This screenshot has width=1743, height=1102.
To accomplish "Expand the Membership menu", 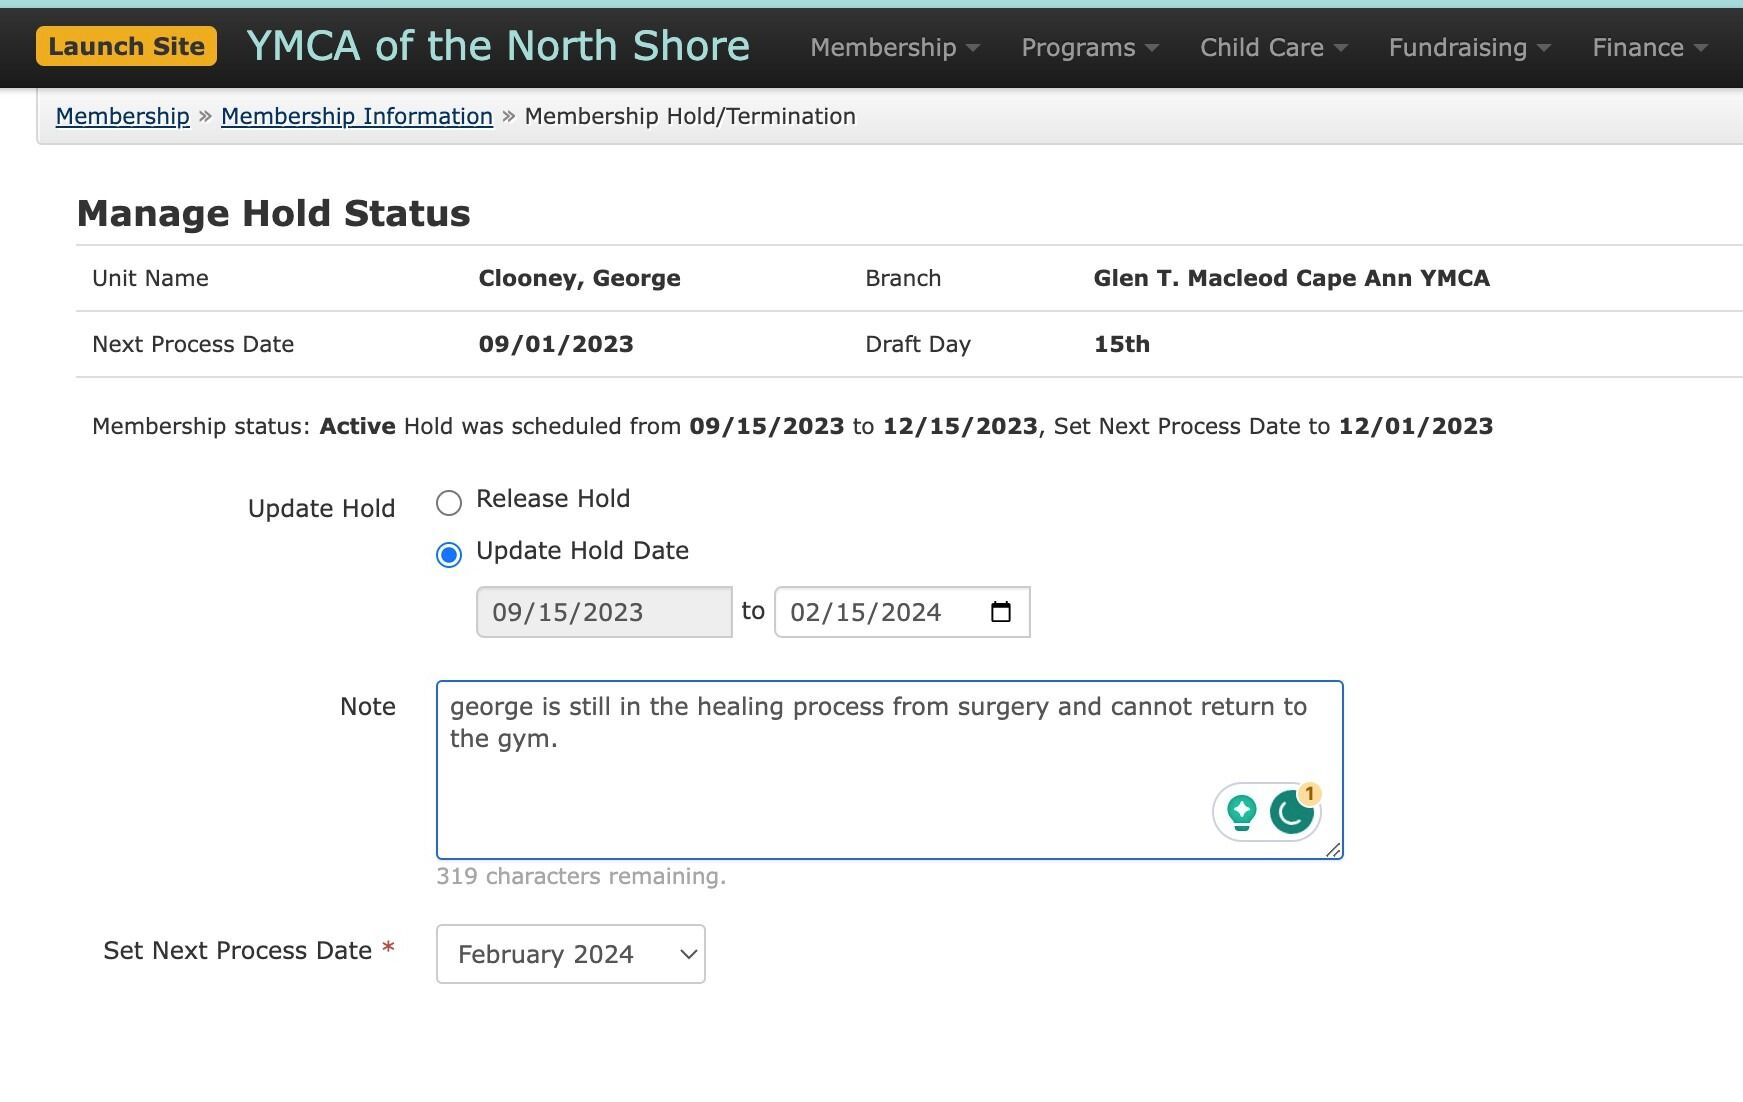I will point(894,47).
